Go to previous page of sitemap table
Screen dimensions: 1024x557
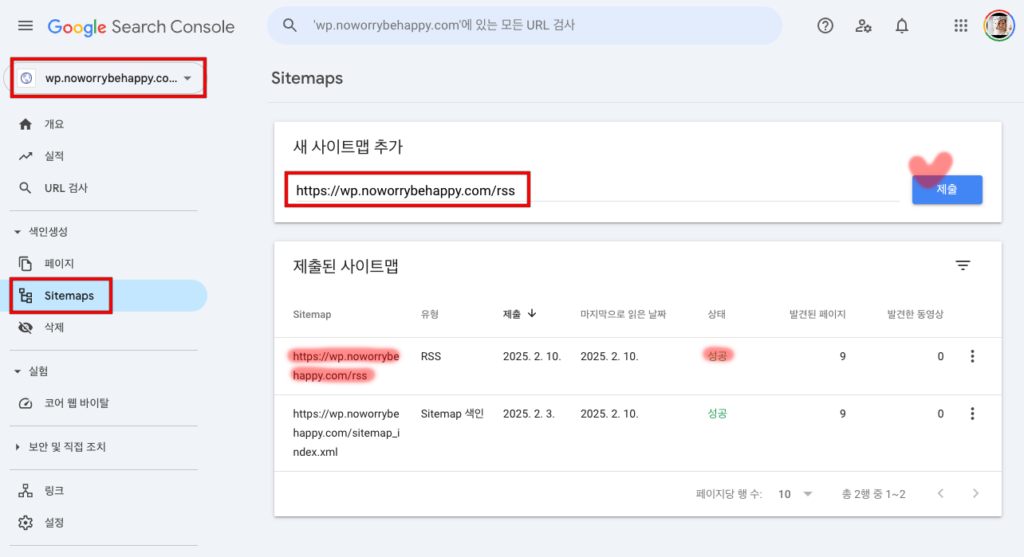941,494
